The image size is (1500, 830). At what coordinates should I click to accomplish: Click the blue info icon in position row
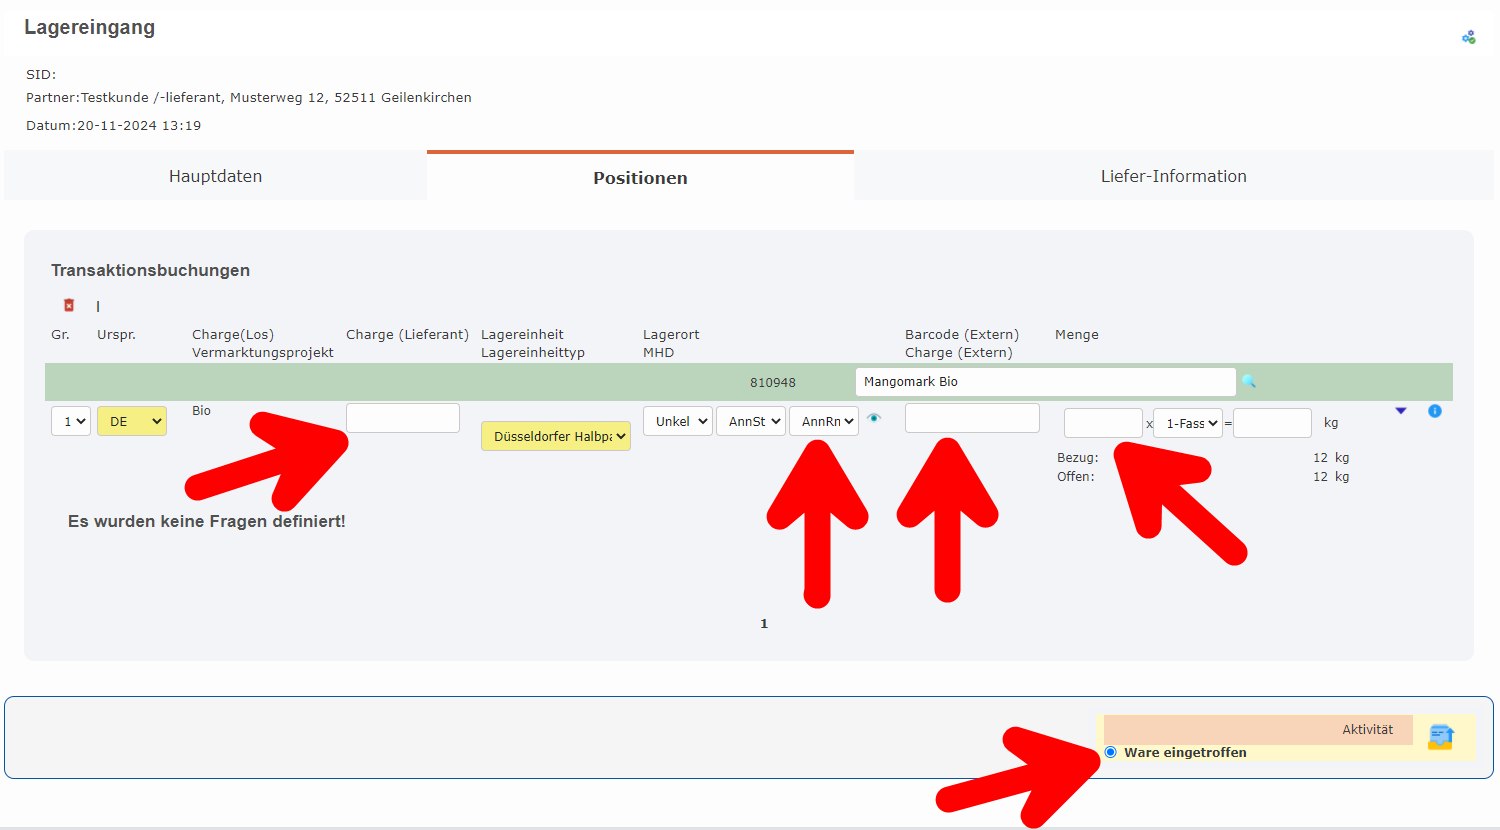coord(1435,411)
